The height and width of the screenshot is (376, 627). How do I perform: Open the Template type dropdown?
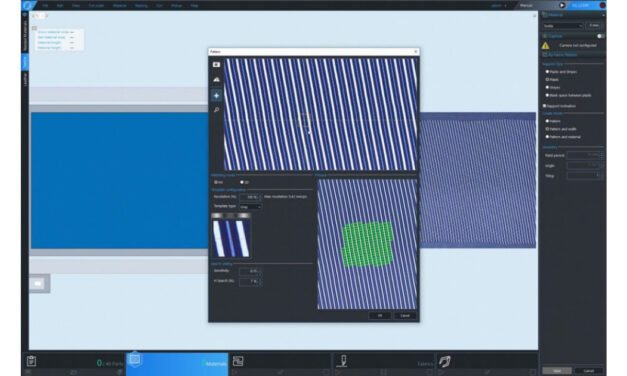[x=251, y=207]
